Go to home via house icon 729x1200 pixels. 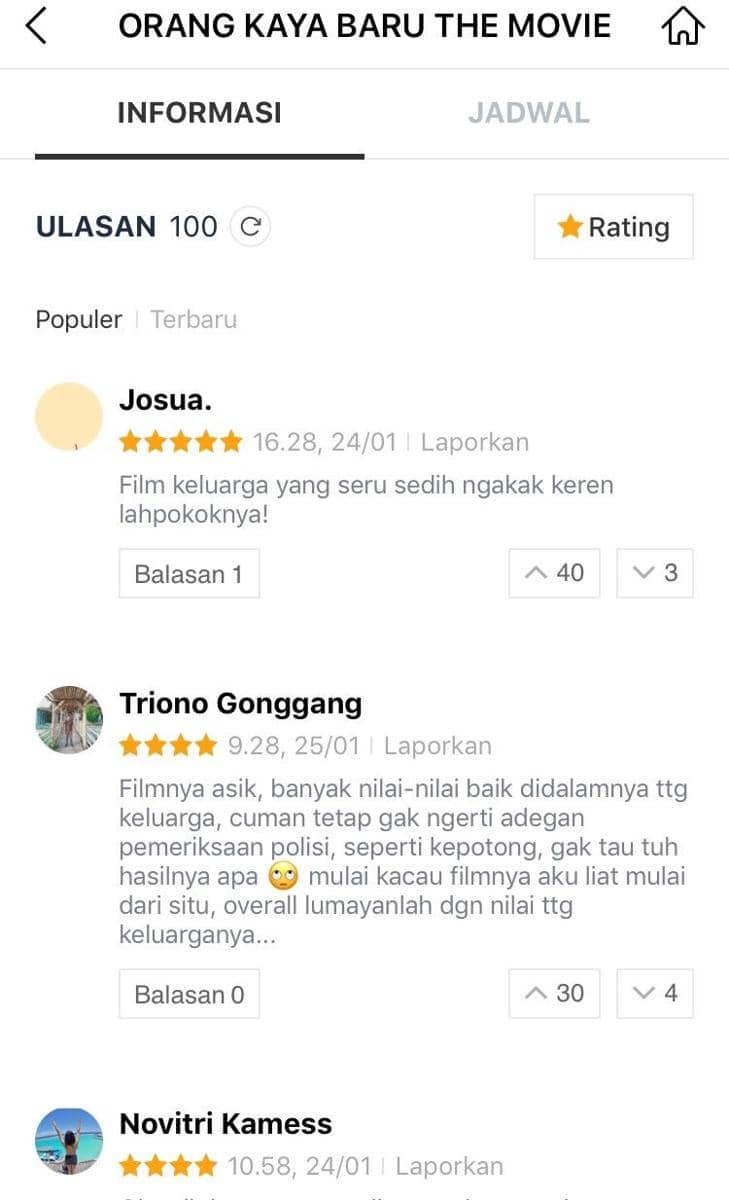pos(683,26)
